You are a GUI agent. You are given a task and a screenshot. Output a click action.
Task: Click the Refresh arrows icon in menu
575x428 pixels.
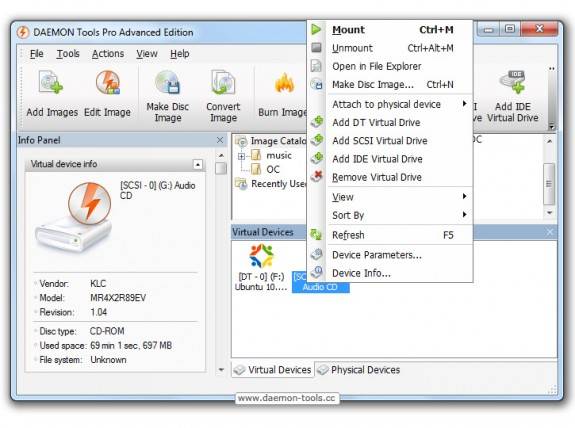tap(316, 234)
